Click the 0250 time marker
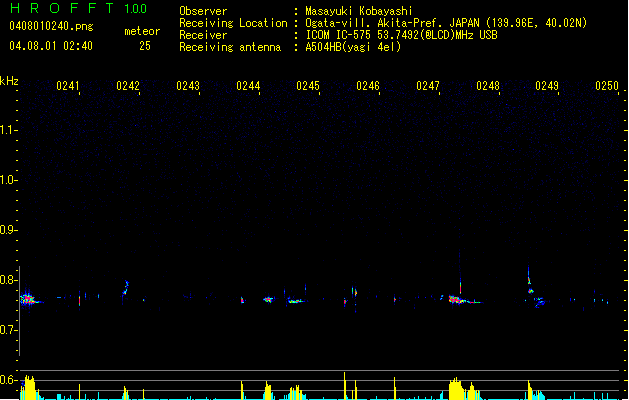629x400 pixels. (607, 86)
